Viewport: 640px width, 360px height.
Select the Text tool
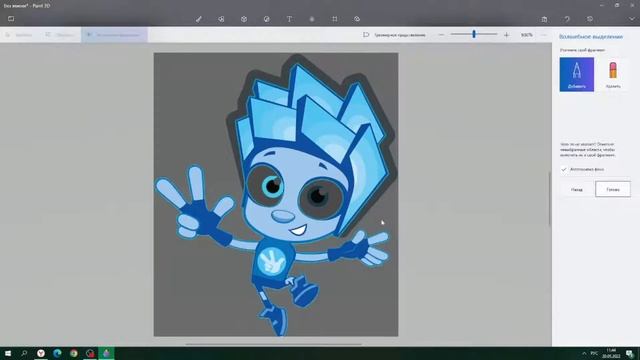(289, 19)
